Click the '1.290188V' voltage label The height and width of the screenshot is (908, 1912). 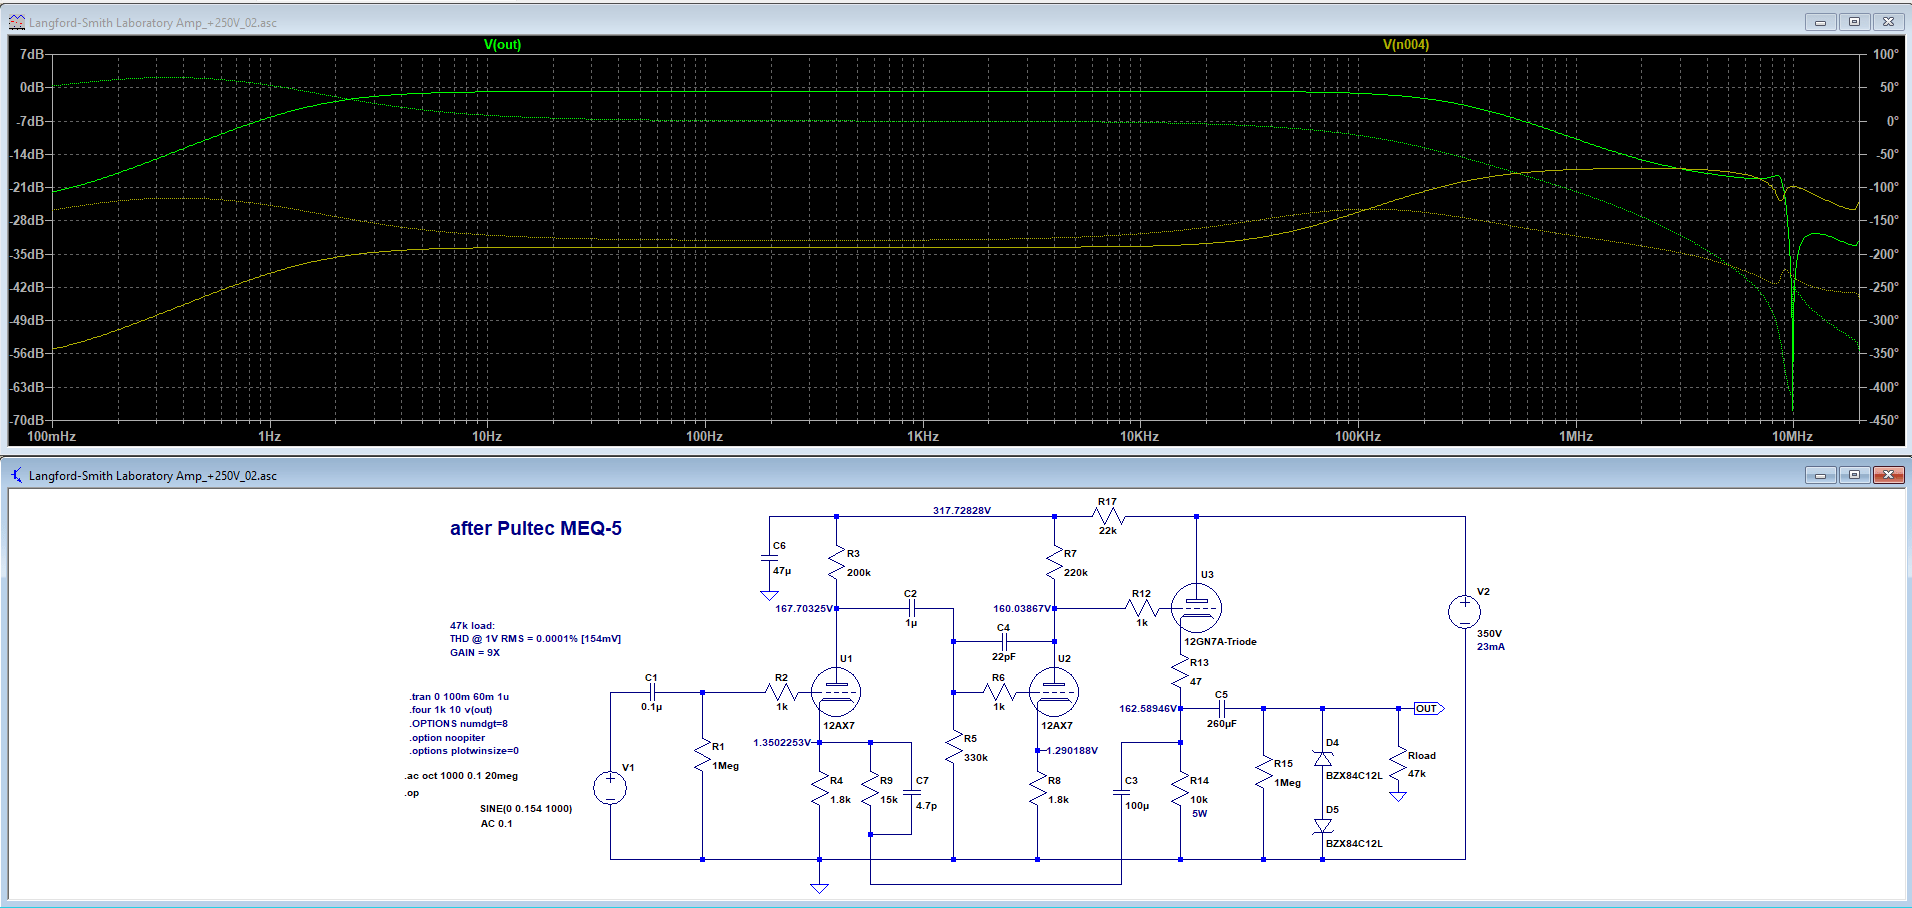tap(1071, 751)
